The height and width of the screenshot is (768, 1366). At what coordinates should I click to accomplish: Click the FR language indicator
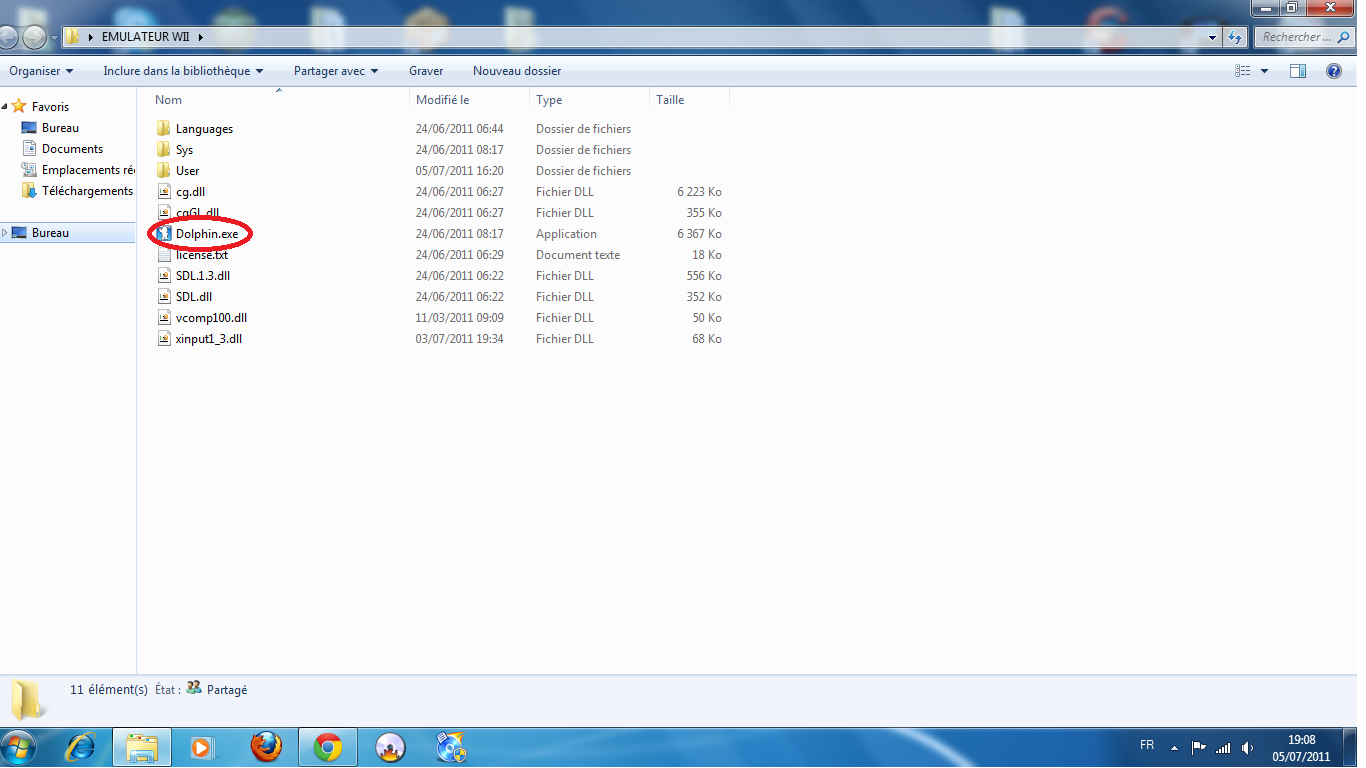tap(1147, 746)
